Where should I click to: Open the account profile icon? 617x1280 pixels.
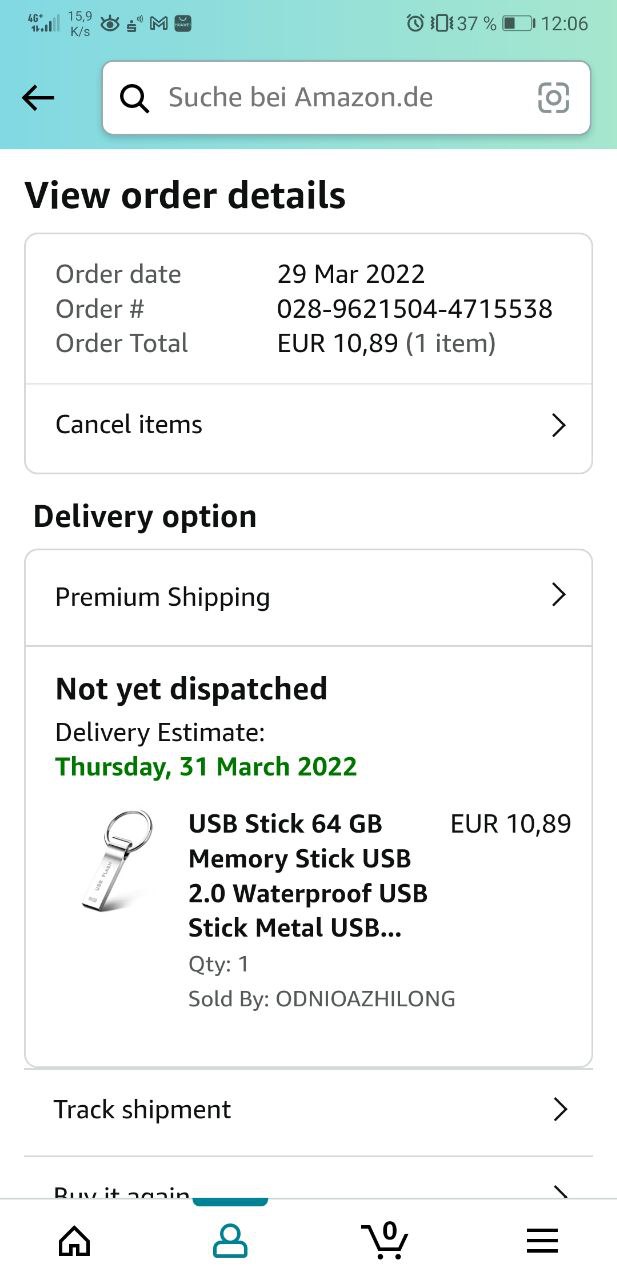tap(230, 1241)
